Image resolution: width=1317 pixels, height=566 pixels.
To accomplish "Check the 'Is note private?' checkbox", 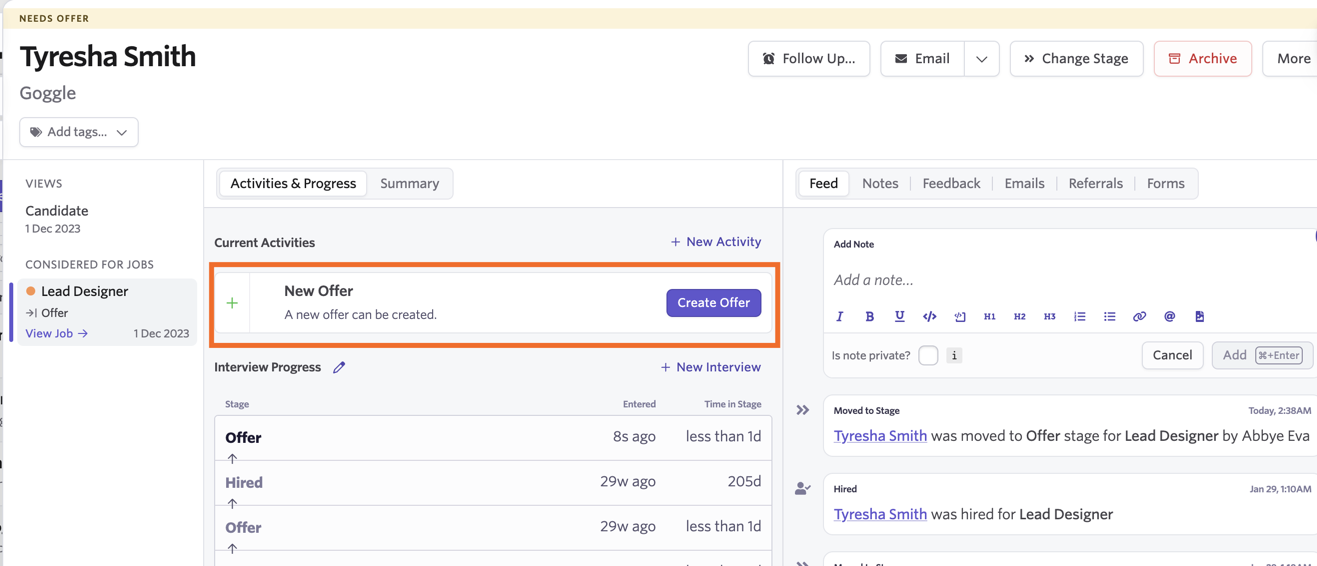I will pyautogui.click(x=928, y=355).
